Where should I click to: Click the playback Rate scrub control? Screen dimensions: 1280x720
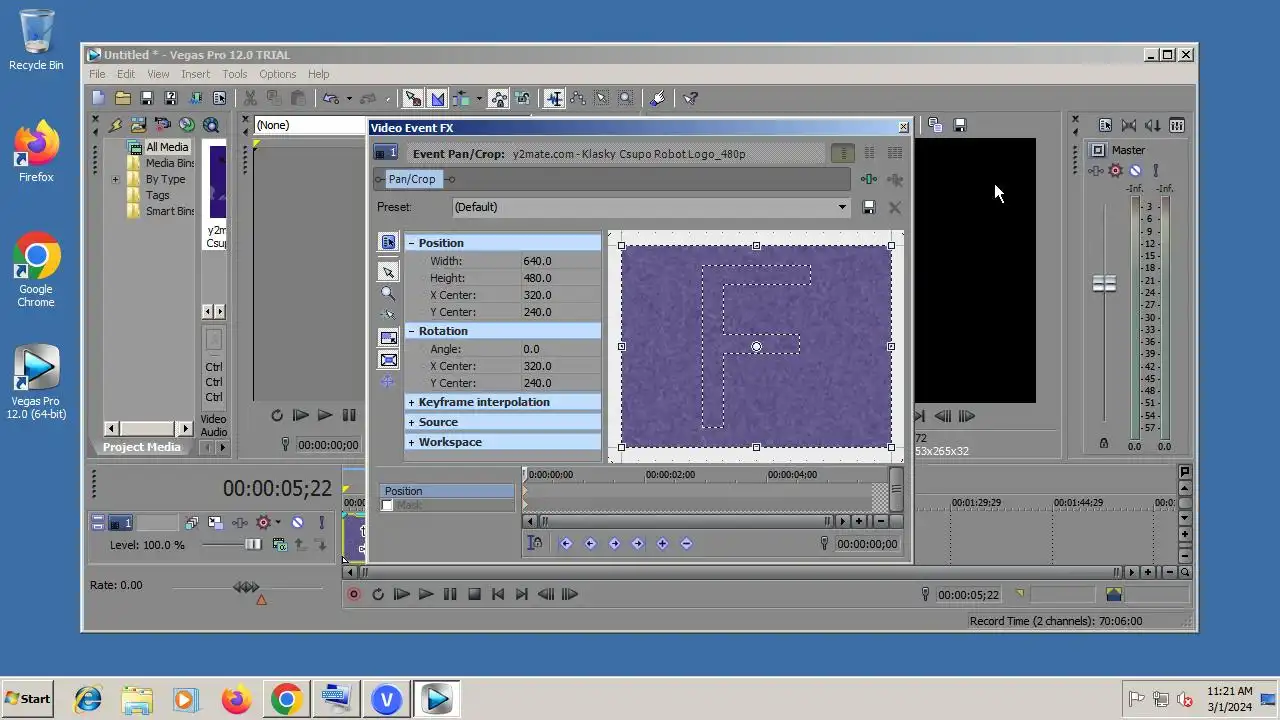pos(246,587)
